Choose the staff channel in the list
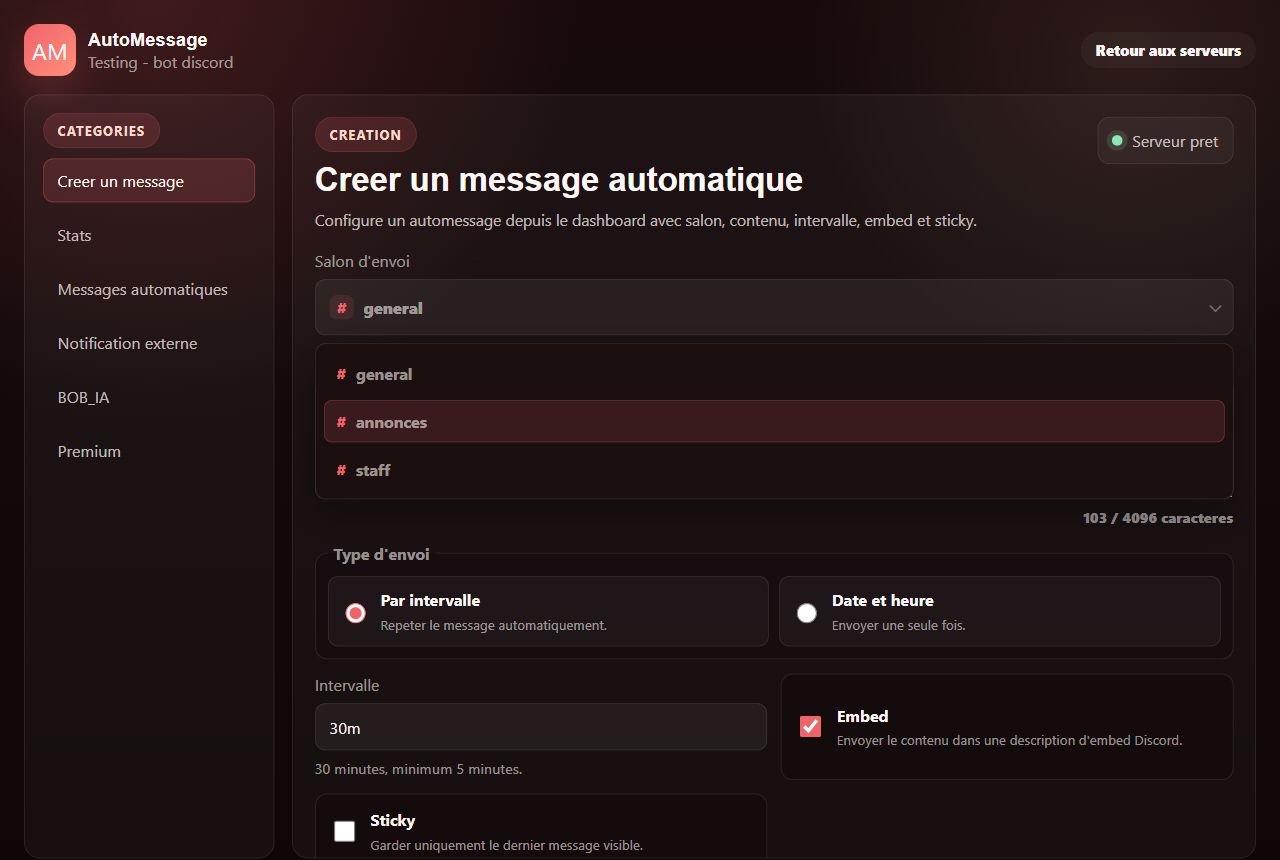Screen dimensions: 1280x860 point(774,470)
